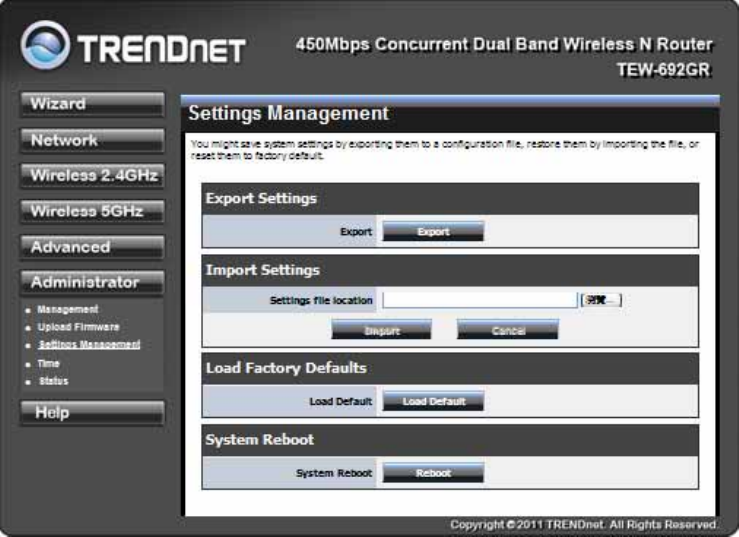Click the Cancel button

(x=508, y=330)
